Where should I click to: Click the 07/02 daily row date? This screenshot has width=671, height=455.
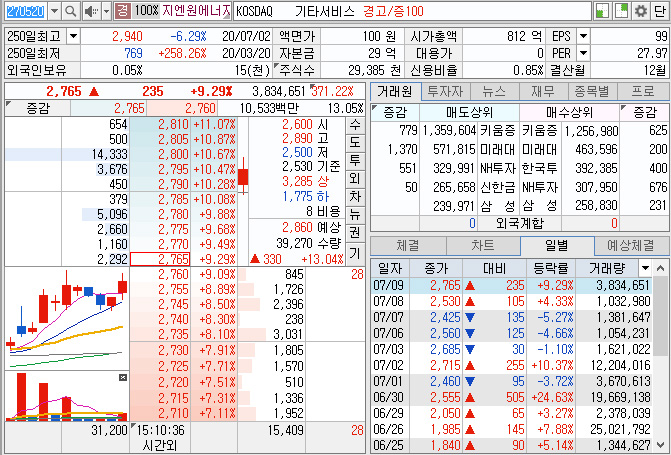pyautogui.click(x=388, y=365)
